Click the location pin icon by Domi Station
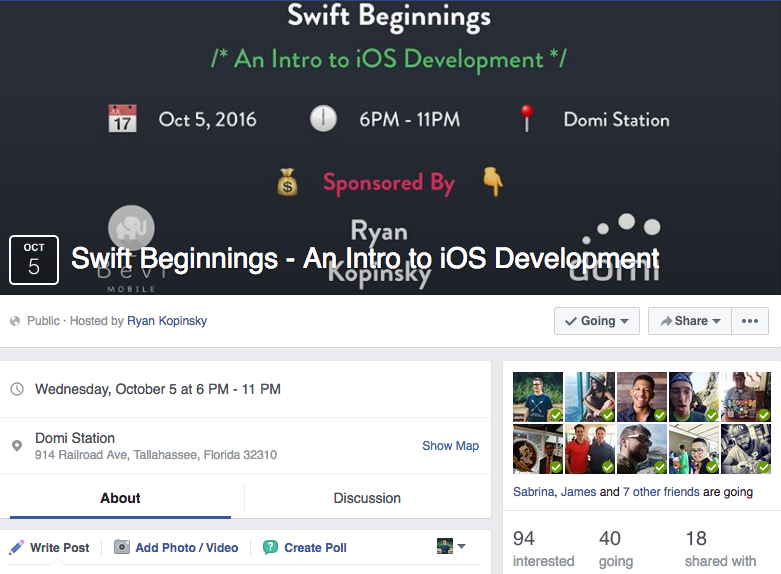This screenshot has width=781, height=574. coord(17,445)
